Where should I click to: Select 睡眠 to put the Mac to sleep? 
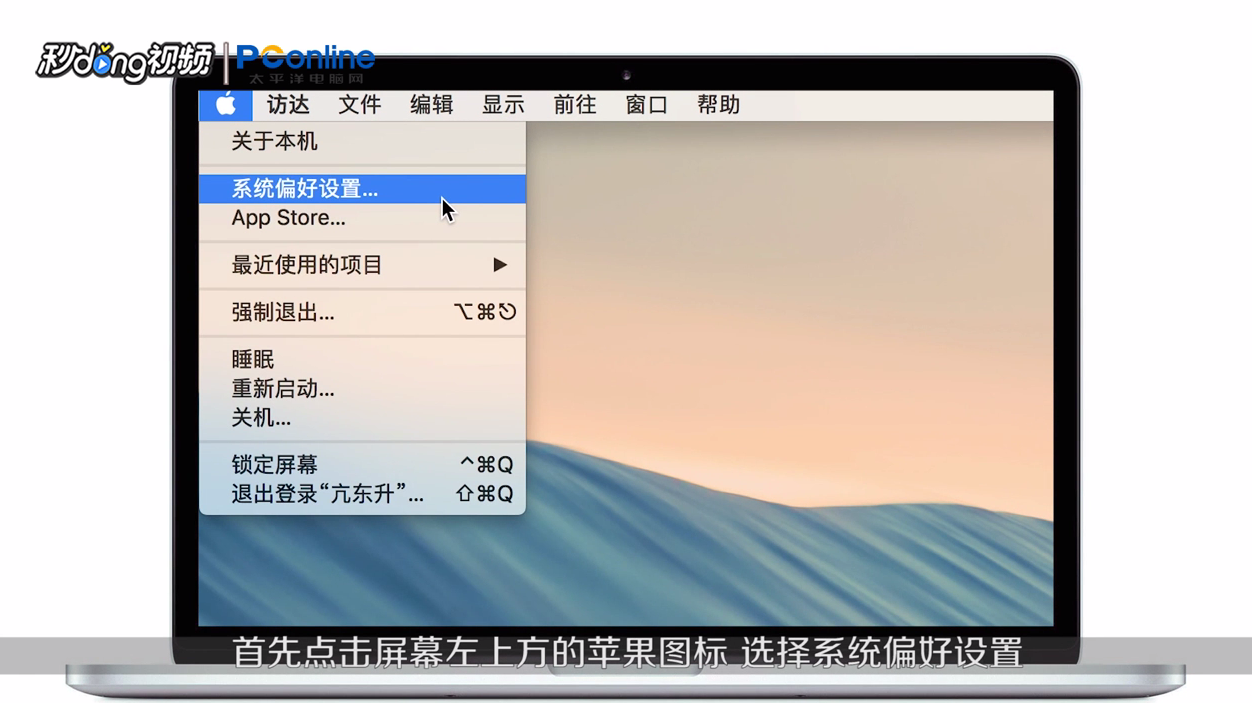point(251,359)
